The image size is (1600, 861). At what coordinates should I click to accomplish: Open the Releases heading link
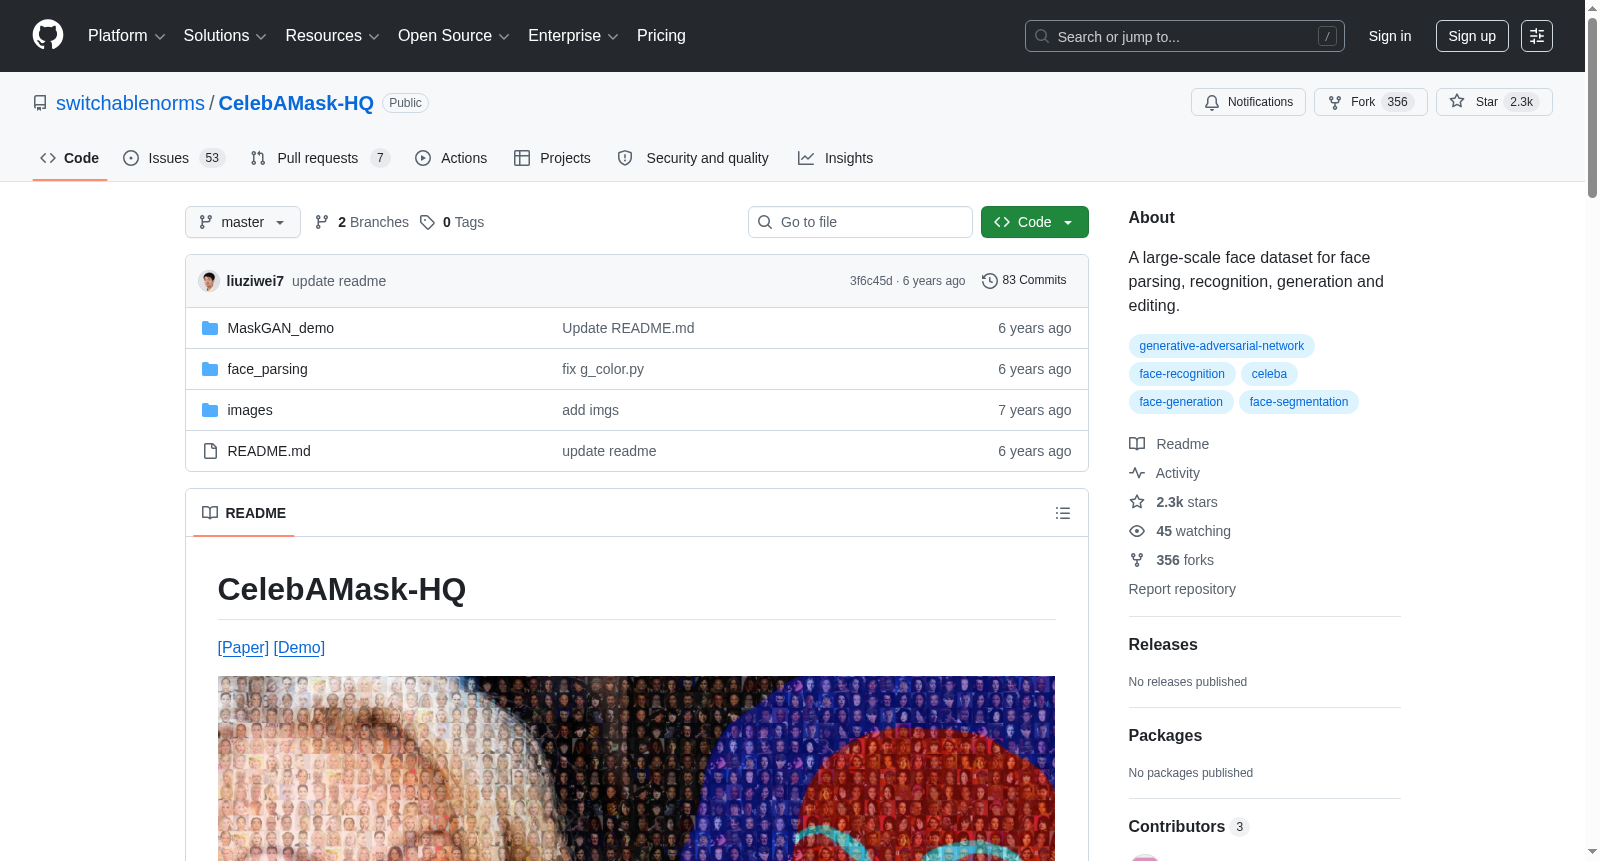pos(1163,645)
